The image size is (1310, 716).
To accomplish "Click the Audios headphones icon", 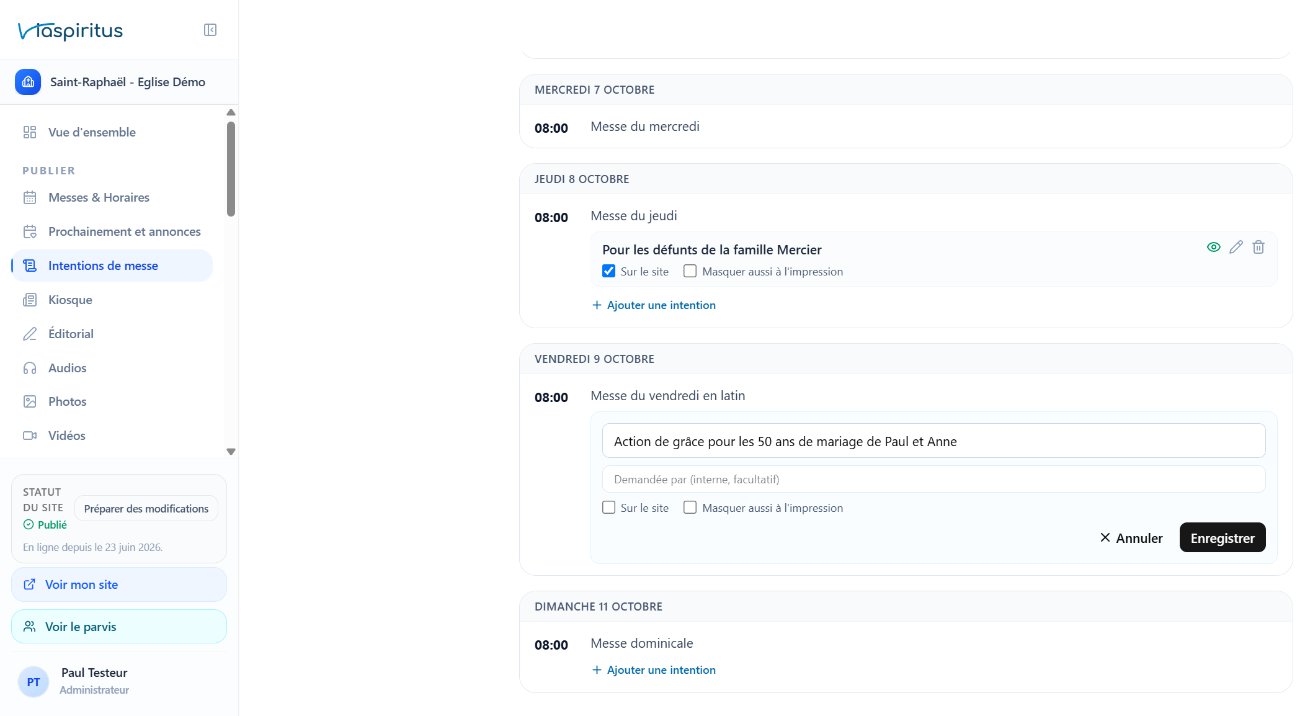I will click(30, 368).
